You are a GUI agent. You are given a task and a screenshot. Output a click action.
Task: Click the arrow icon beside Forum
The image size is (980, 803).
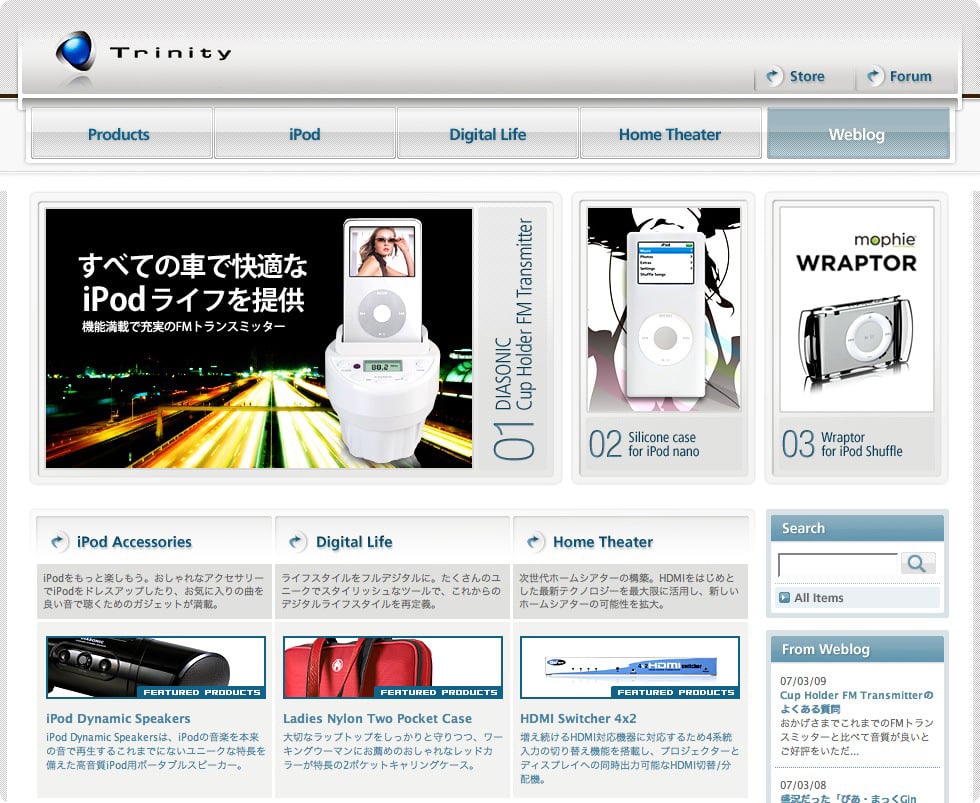875,77
